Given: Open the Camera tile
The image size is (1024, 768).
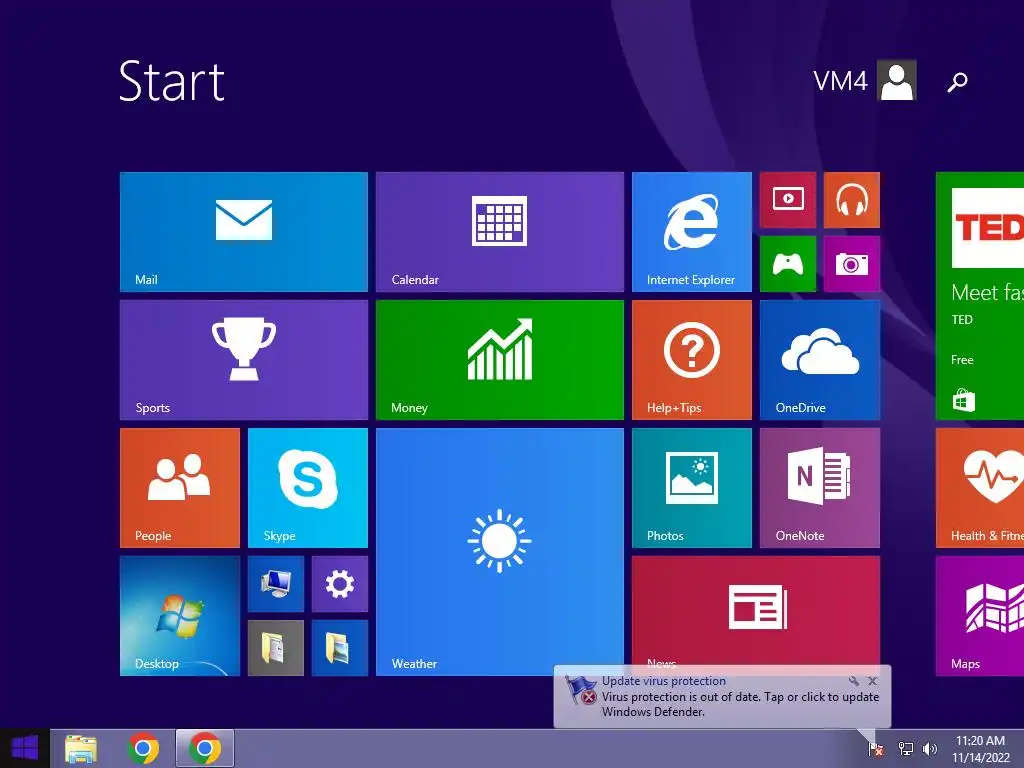Looking at the screenshot, I should [x=852, y=264].
